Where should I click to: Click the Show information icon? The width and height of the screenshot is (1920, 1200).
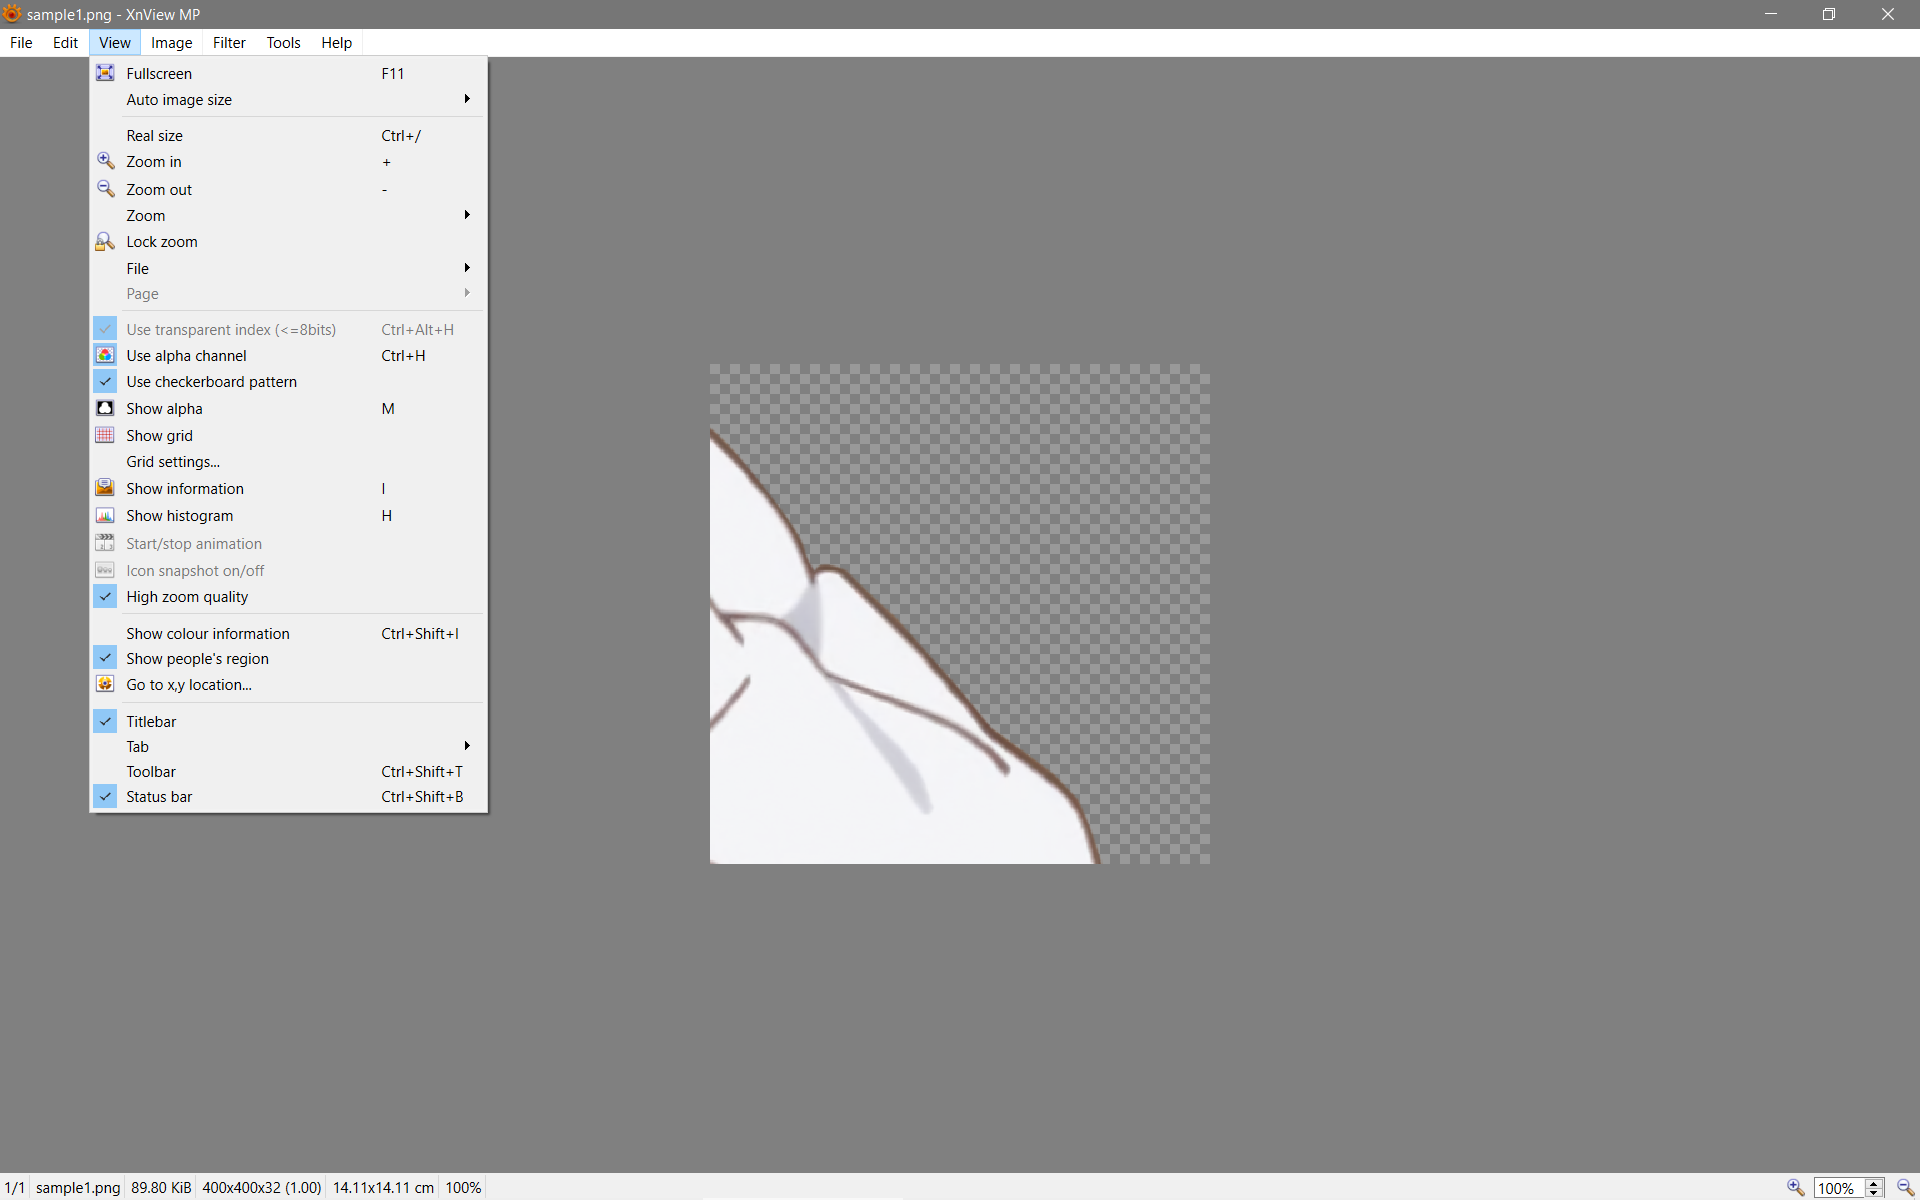pos(105,488)
